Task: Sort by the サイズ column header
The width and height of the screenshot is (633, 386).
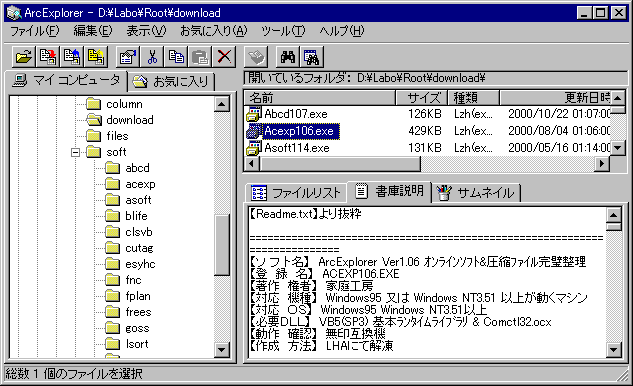Action: (x=421, y=98)
